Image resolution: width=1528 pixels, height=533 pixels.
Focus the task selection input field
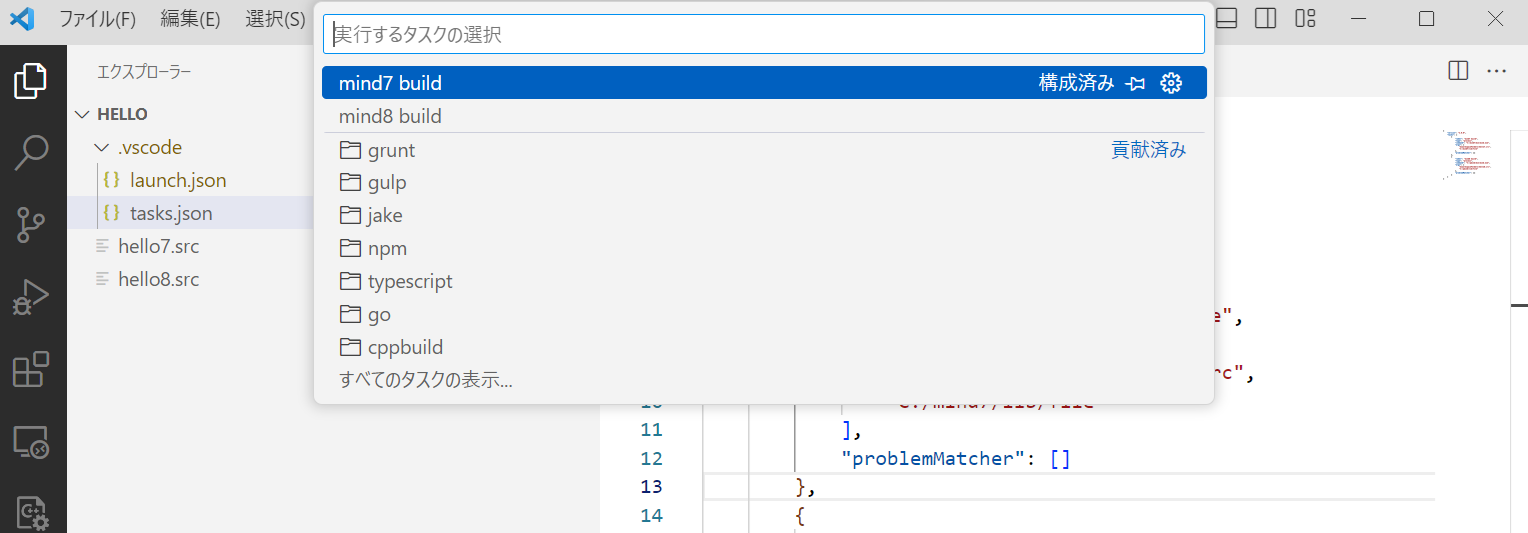(764, 34)
